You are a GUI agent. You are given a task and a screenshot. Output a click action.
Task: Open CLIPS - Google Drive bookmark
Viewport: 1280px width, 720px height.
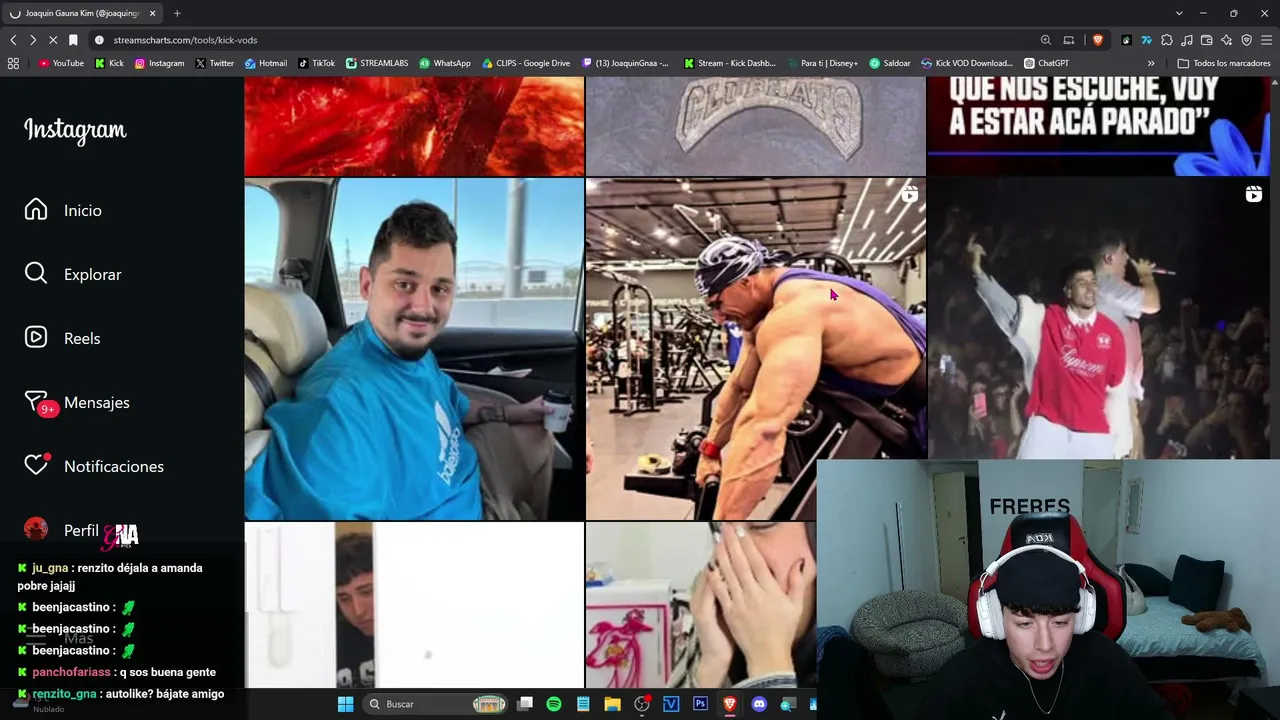point(526,63)
